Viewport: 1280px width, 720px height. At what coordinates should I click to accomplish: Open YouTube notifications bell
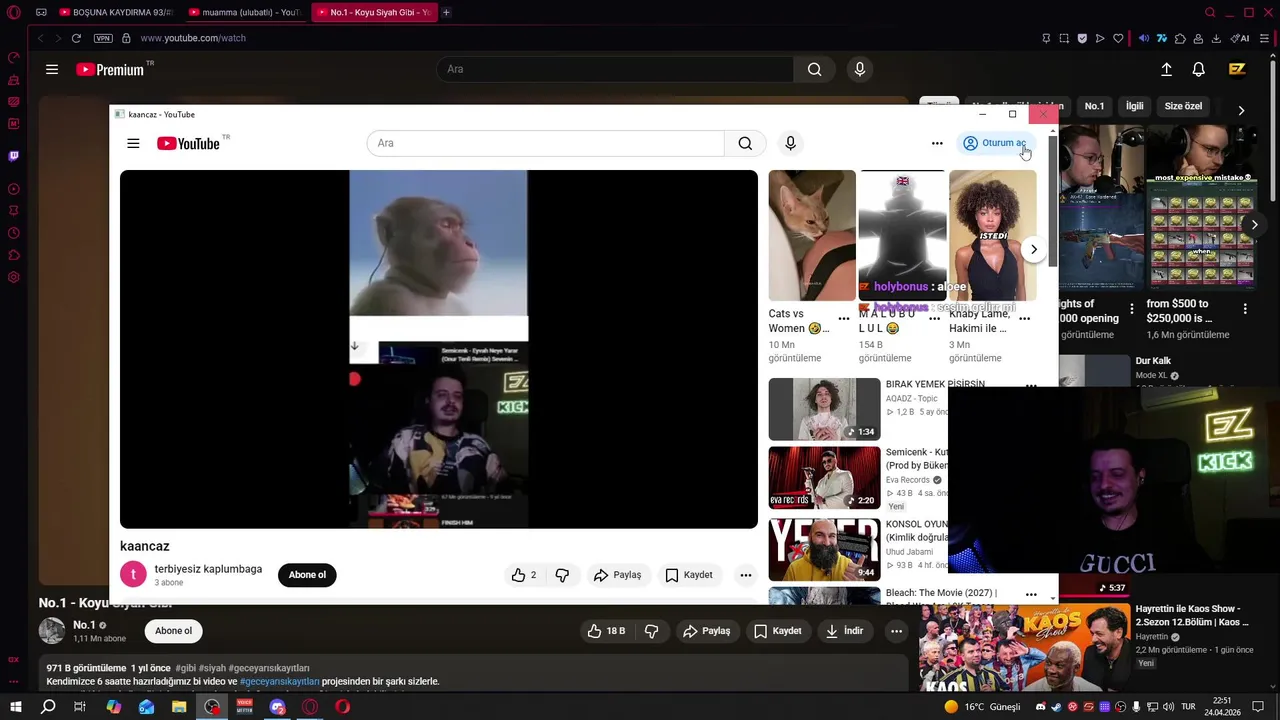pos(1198,69)
